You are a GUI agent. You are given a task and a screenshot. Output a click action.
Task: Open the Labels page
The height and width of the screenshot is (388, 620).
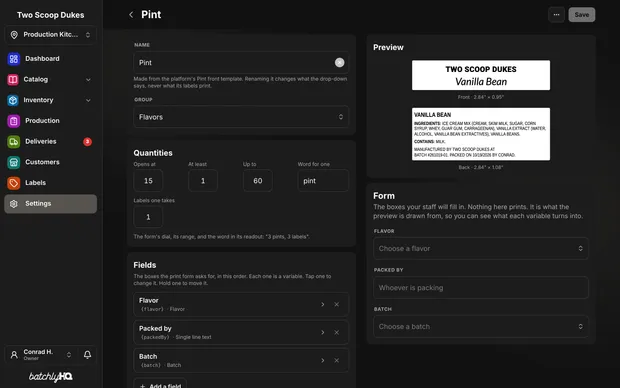51,183
